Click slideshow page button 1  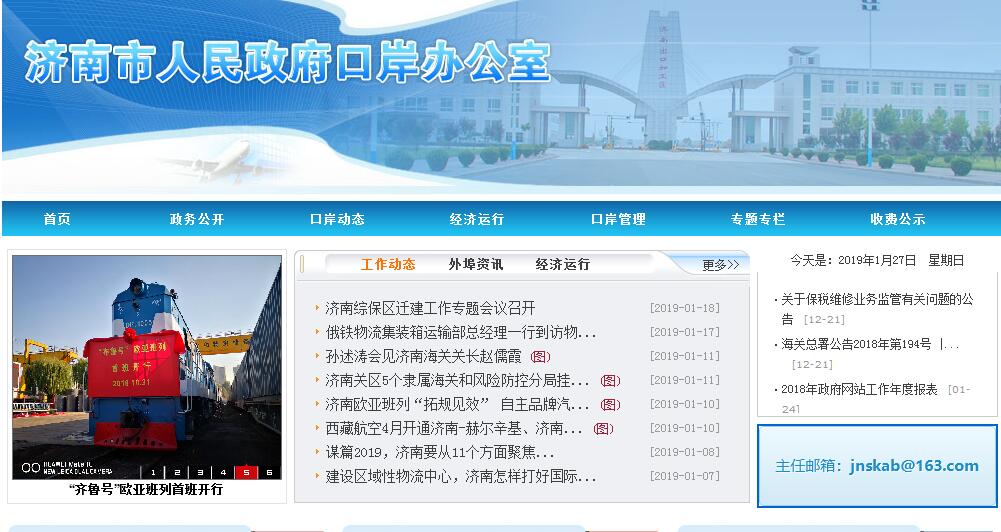pos(153,472)
